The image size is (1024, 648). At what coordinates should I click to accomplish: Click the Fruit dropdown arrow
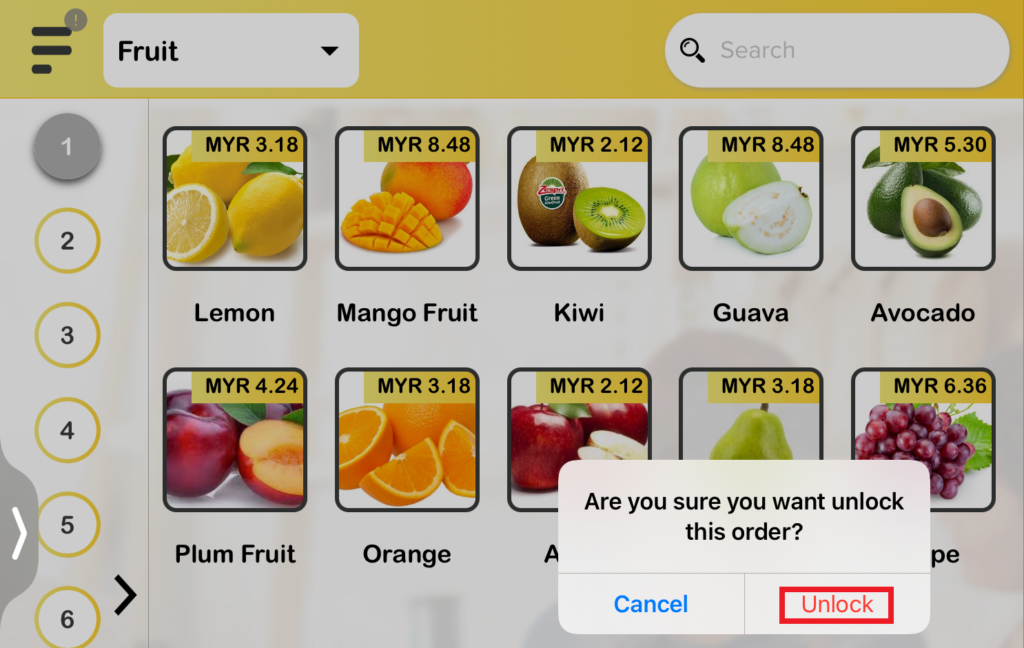(330, 51)
